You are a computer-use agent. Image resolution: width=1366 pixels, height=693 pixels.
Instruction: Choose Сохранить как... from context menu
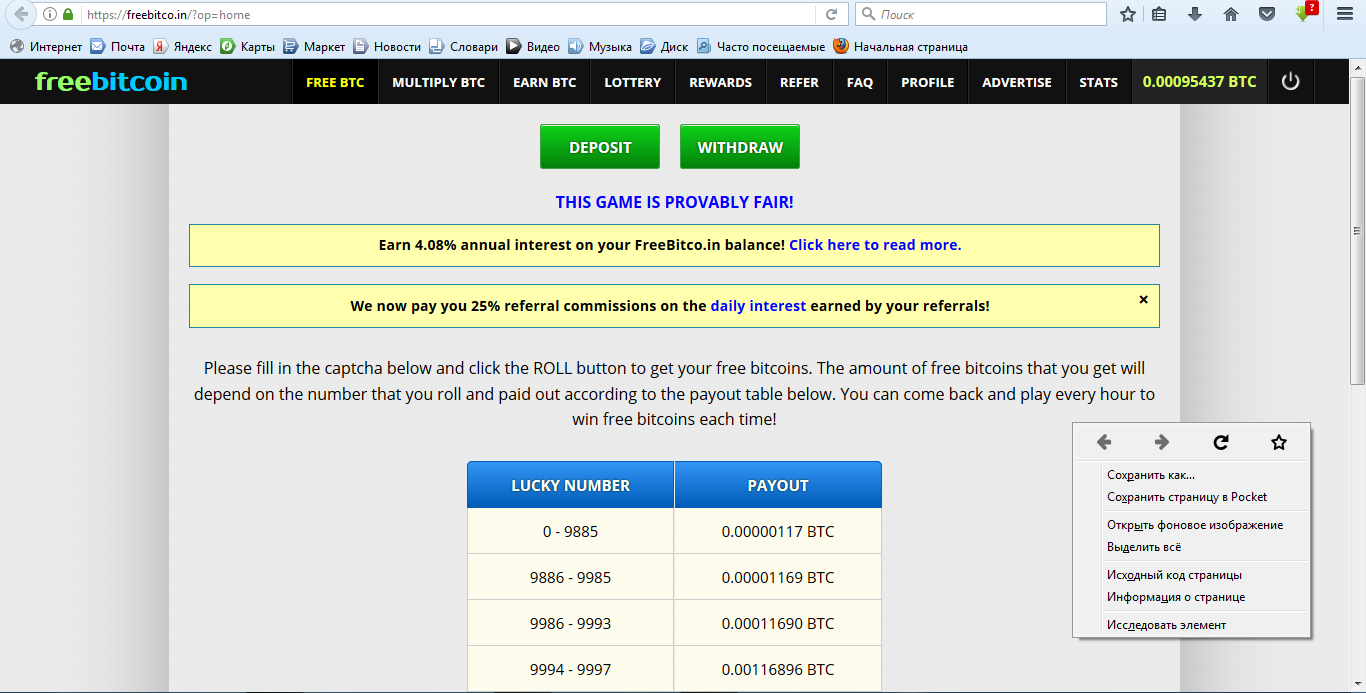(x=1190, y=475)
